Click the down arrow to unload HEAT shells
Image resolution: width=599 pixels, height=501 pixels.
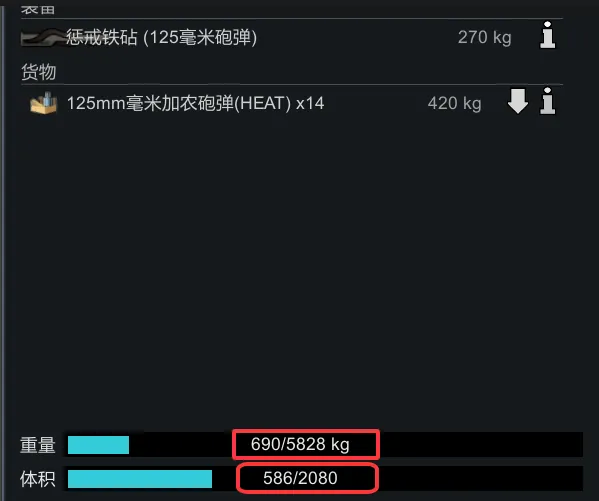[518, 101]
